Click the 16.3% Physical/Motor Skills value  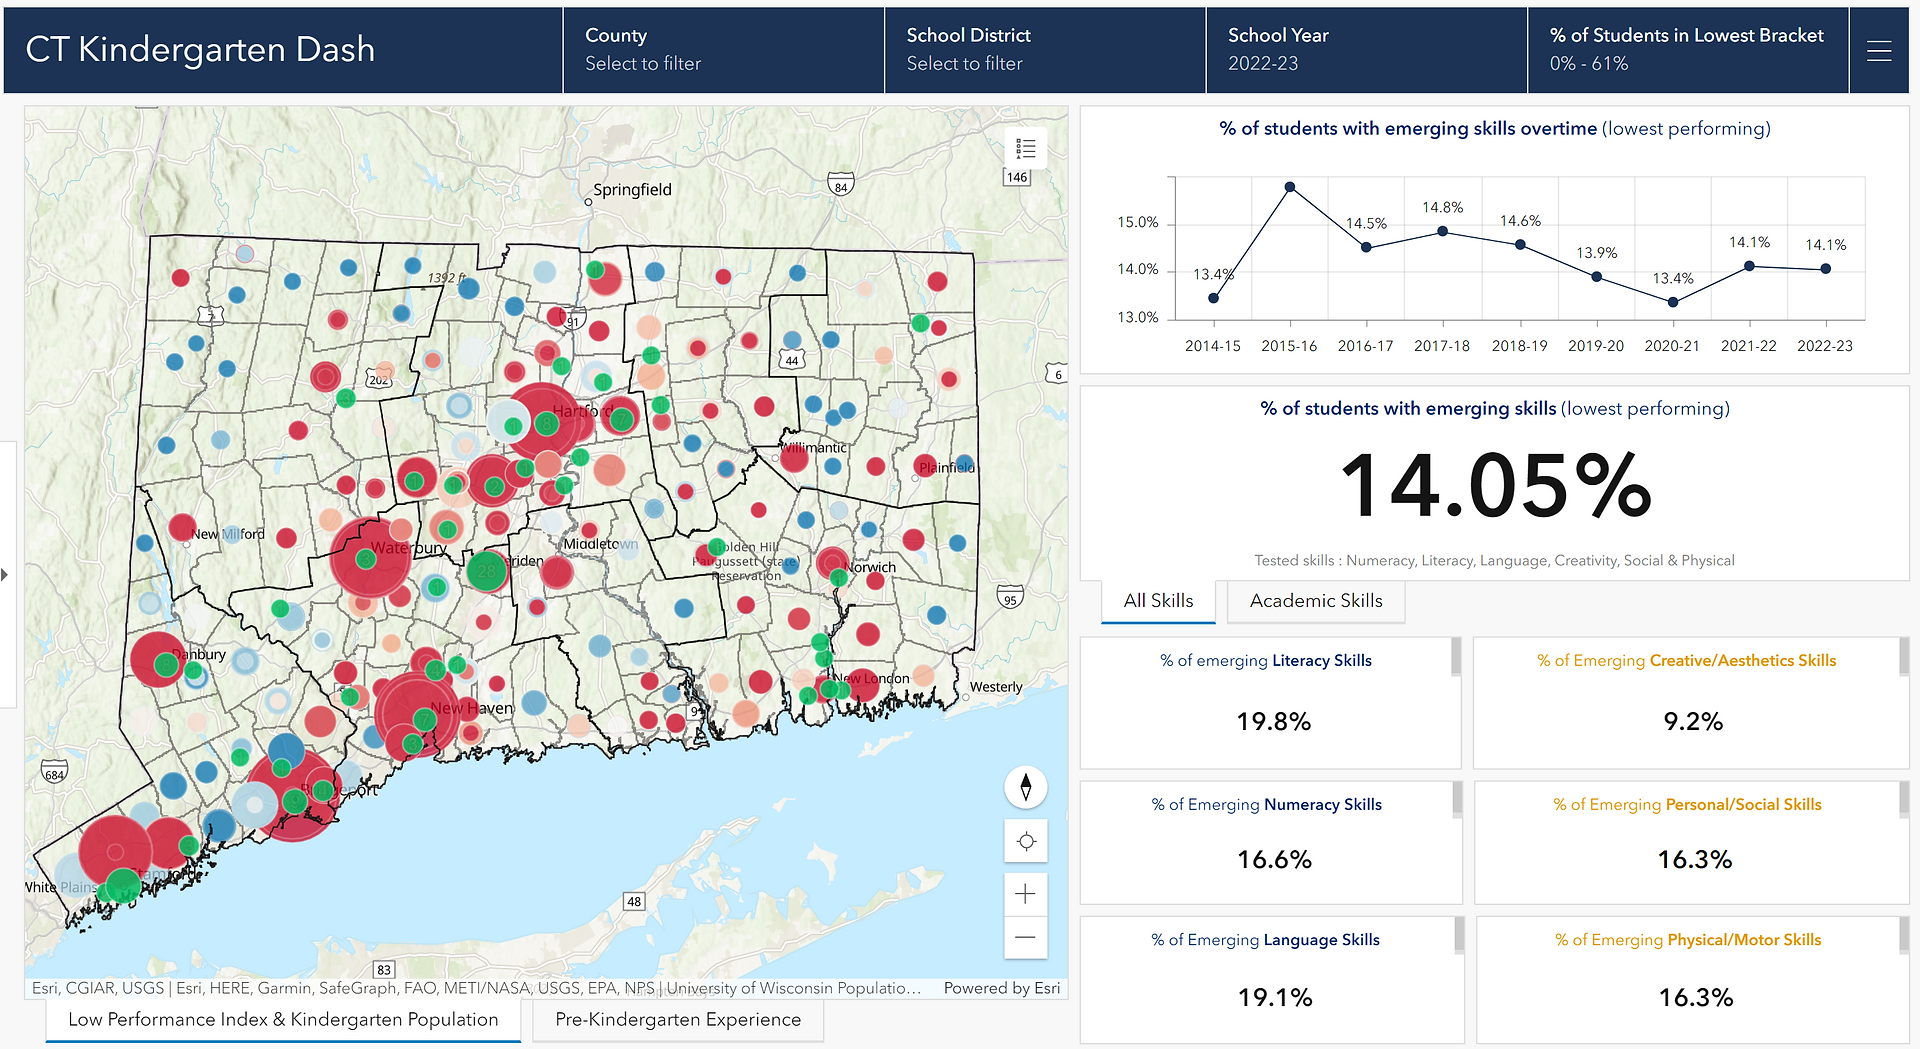tap(1696, 998)
